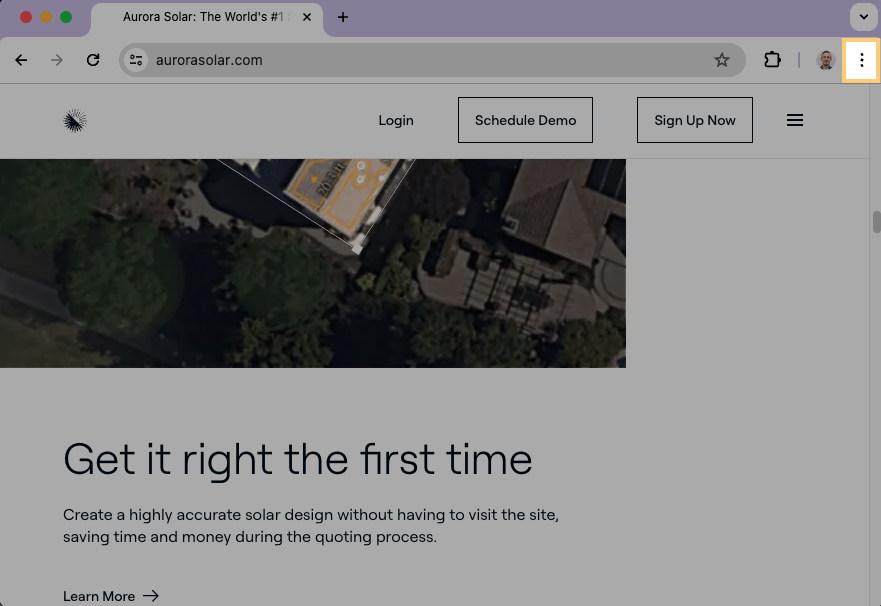The width and height of the screenshot is (881, 606).
Task: Click Login on the navigation bar
Action: pos(396,120)
